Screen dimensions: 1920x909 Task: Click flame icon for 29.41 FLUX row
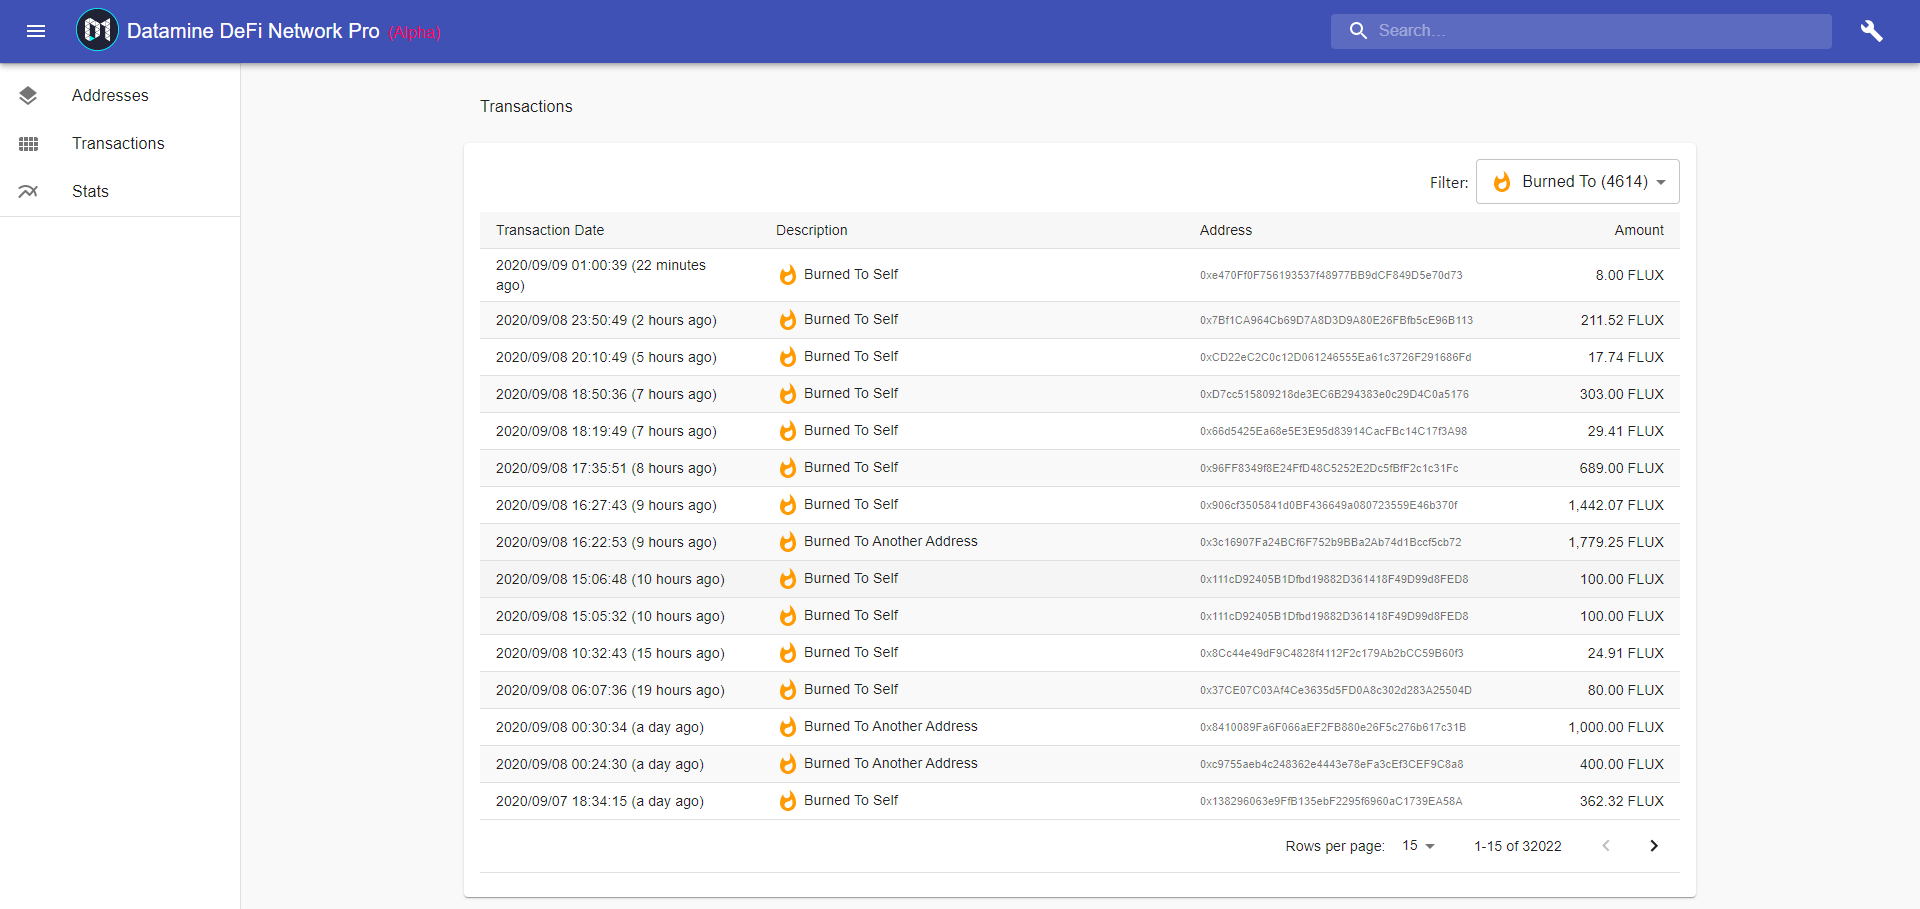[x=788, y=430]
